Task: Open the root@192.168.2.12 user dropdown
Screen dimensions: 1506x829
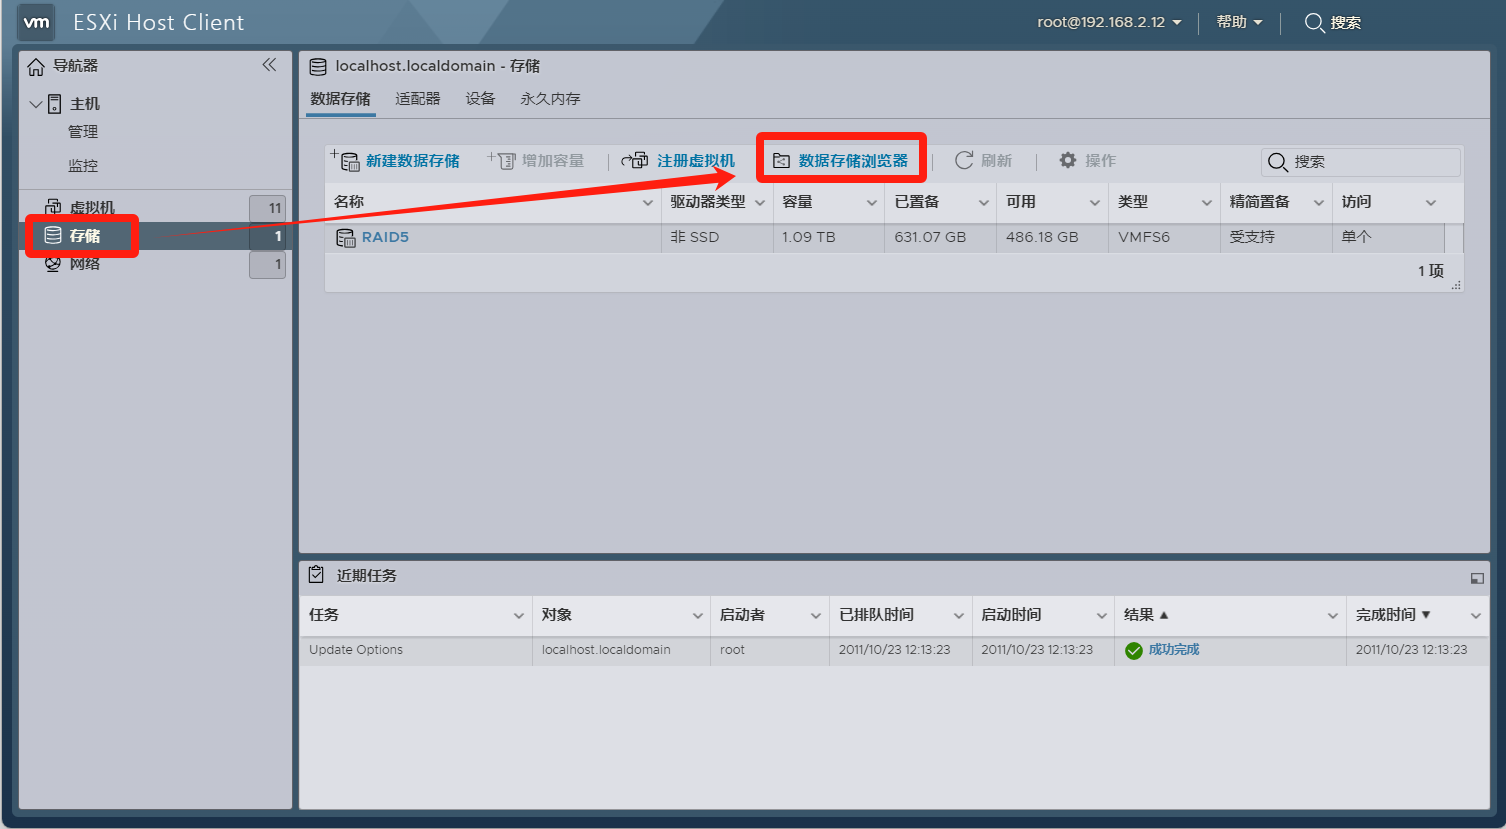Action: click(x=1109, y=22)
